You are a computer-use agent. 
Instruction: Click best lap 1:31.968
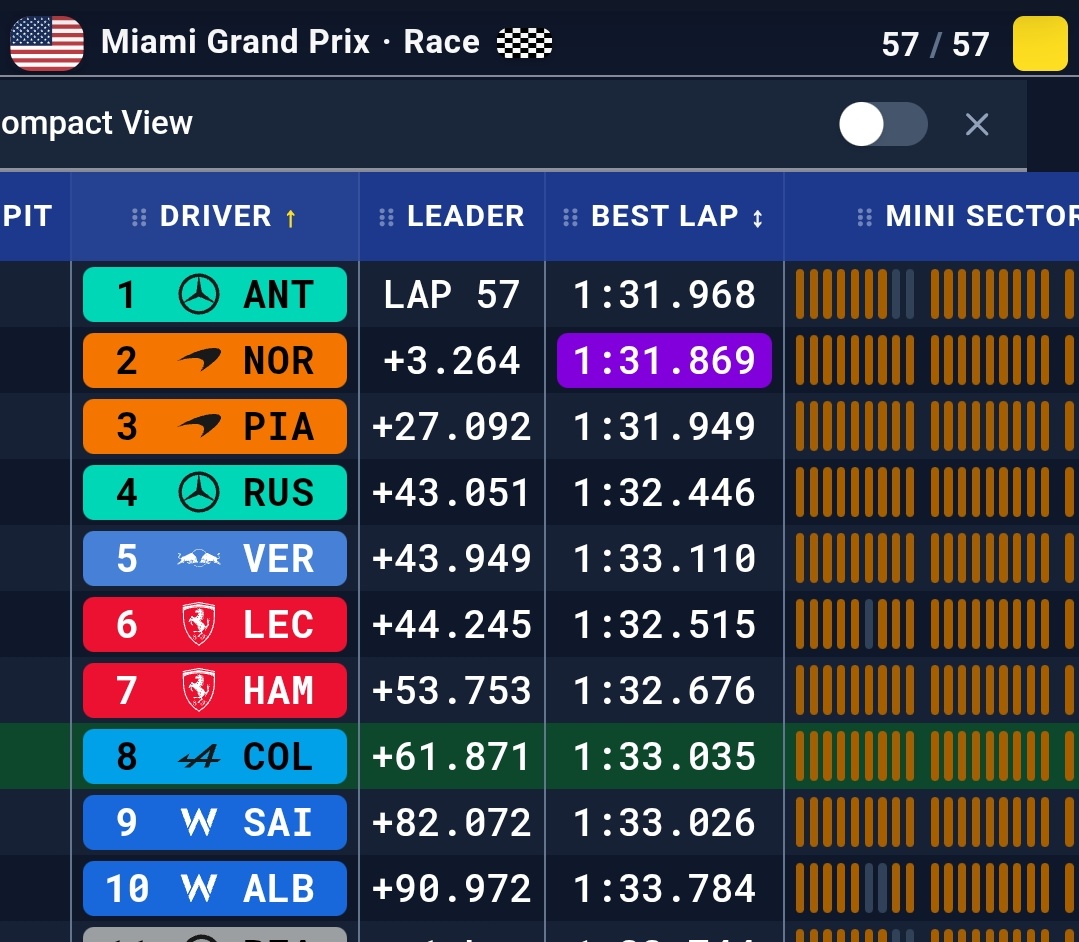pos(664,295)
